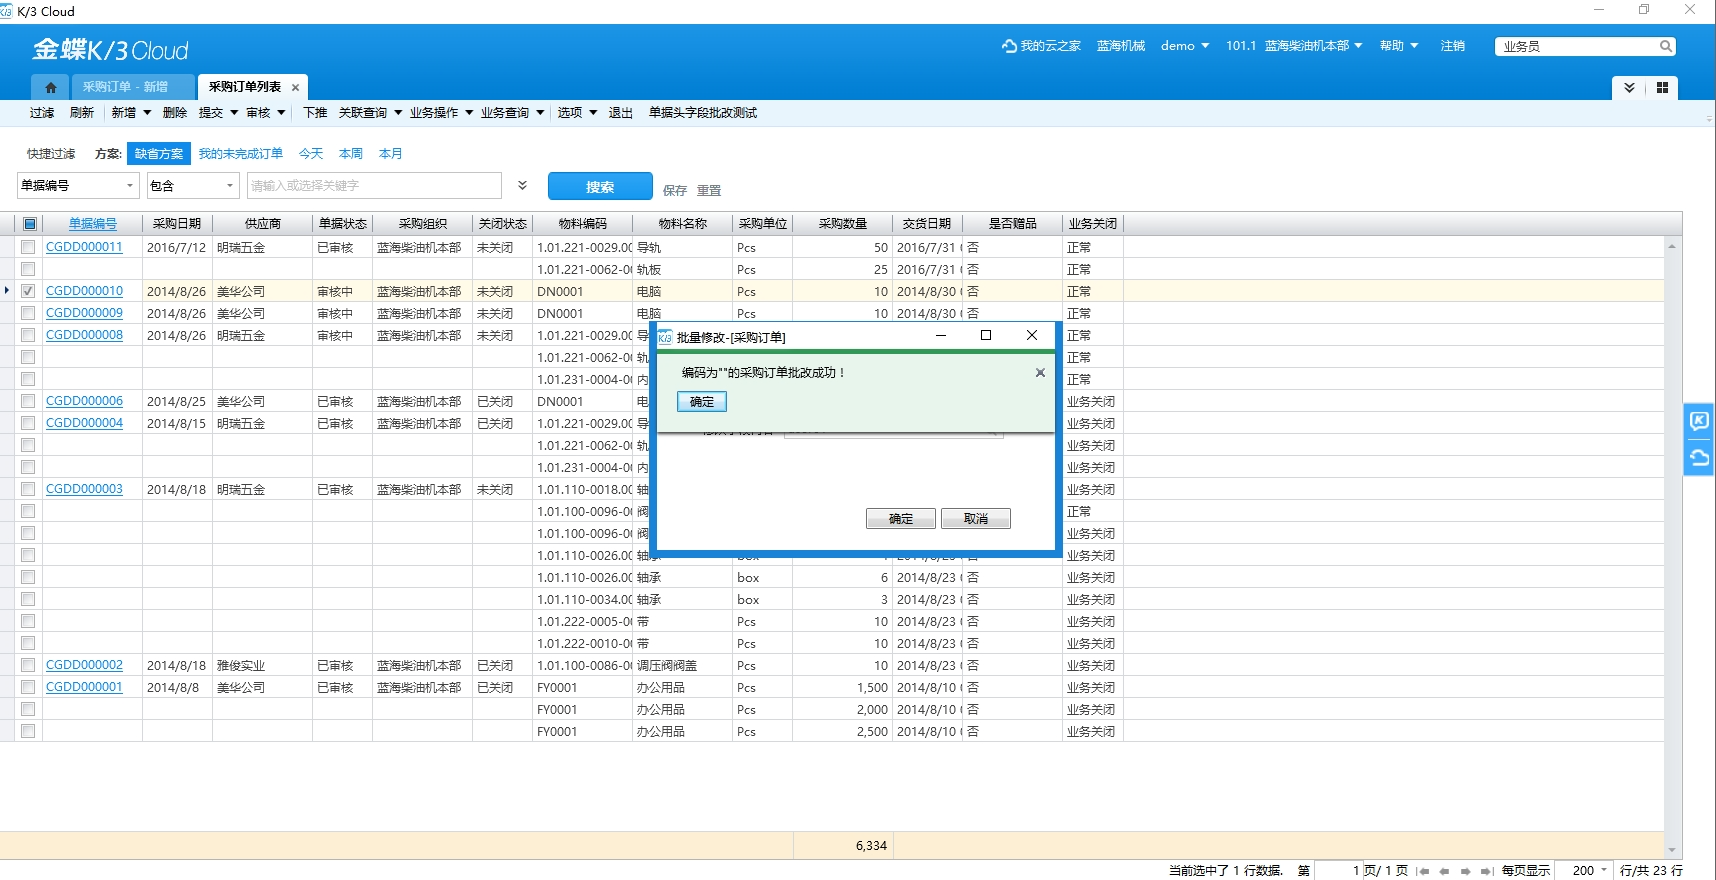The width and height of the screenshot is (1716, 880).
Task: Click 取消 in the 批量修改 dialog
Action: tap(976, 519)
